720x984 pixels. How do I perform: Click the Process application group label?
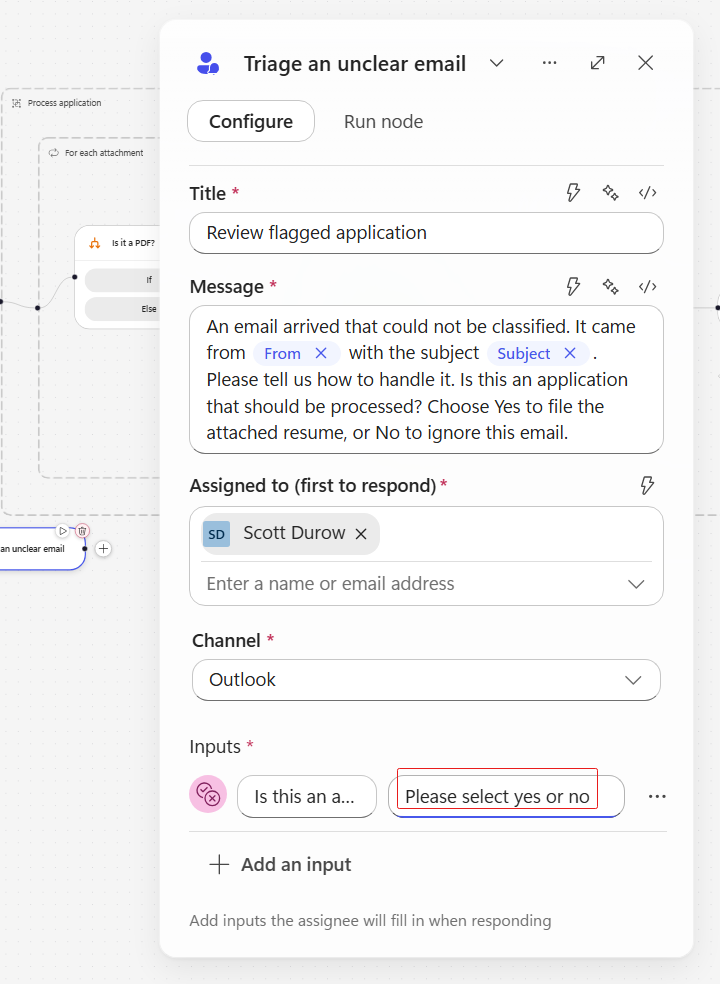coord(65,103)
